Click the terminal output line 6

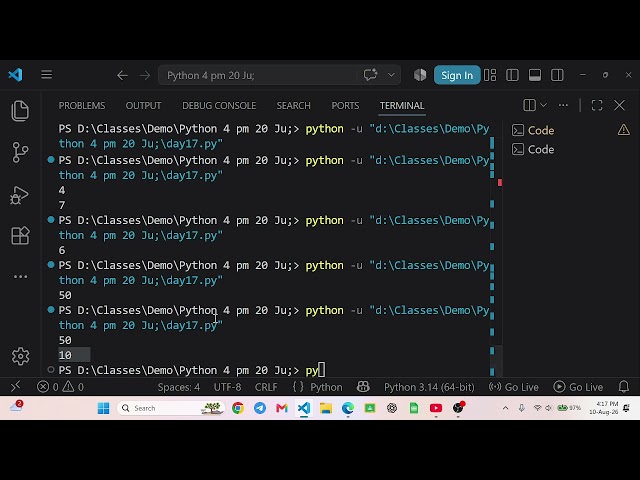62,250
